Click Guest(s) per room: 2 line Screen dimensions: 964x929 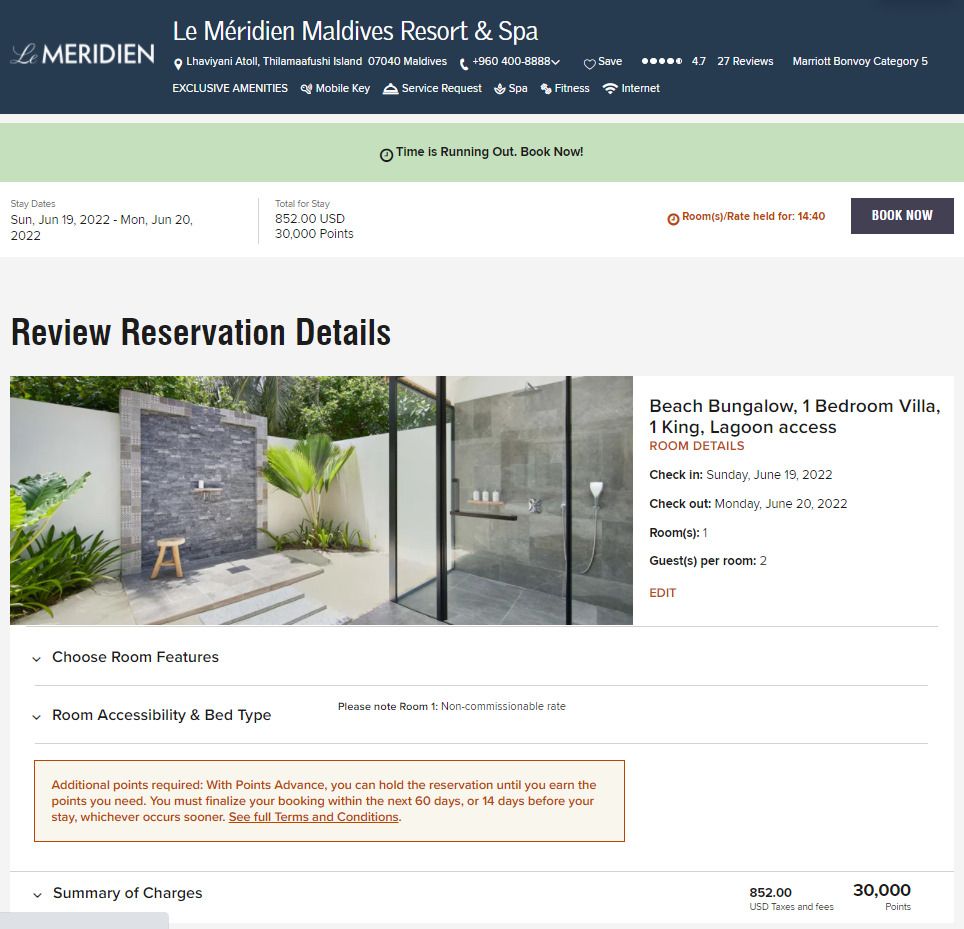pyautogui.click(x=708, y=561)
